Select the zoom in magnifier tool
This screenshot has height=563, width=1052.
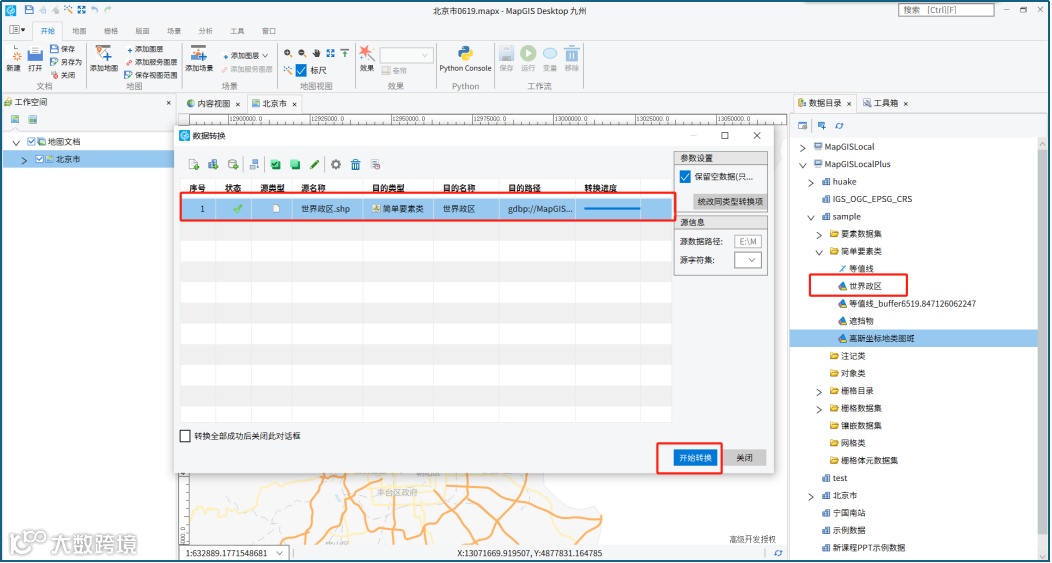pos(288,53)
